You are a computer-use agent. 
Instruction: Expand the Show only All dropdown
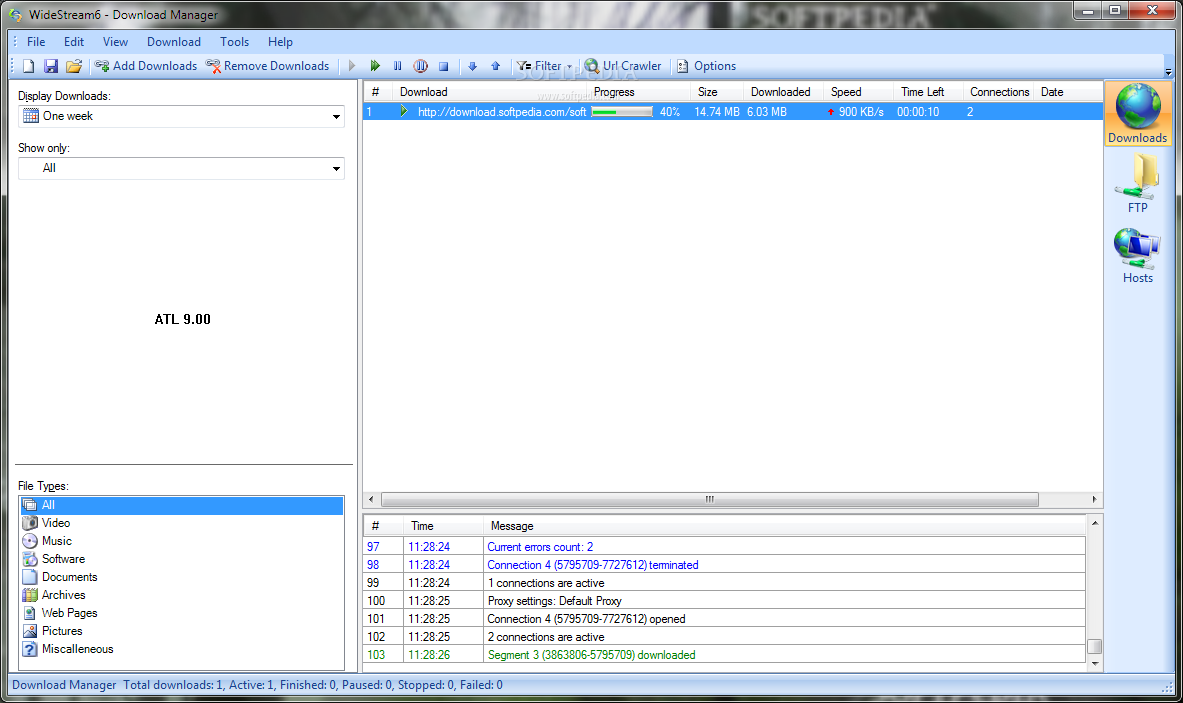[x=336, y=168]
